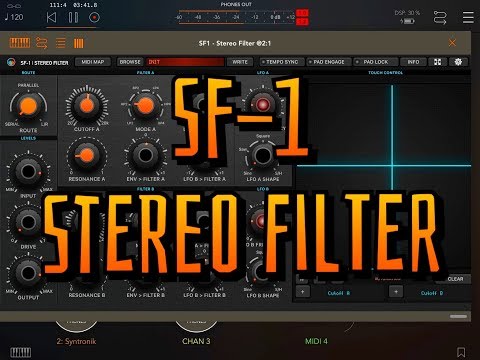Open the hamburger main menu
The height and width of the screenshot is (360, 480).
point(468,17)
